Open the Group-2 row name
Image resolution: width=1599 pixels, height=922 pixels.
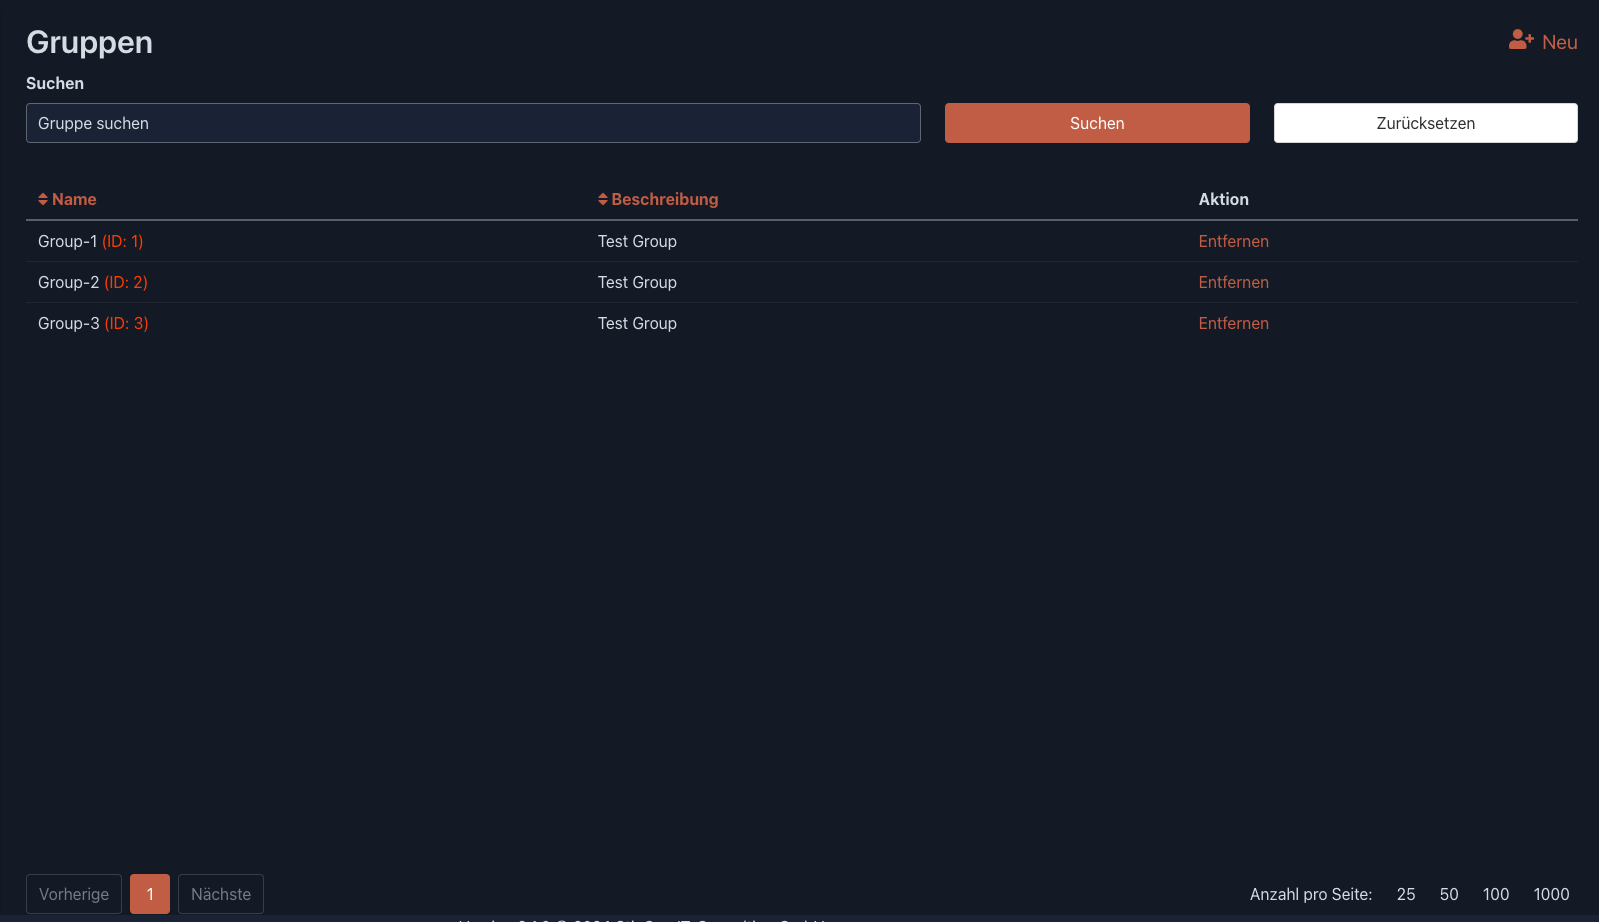tap(68, 282)
